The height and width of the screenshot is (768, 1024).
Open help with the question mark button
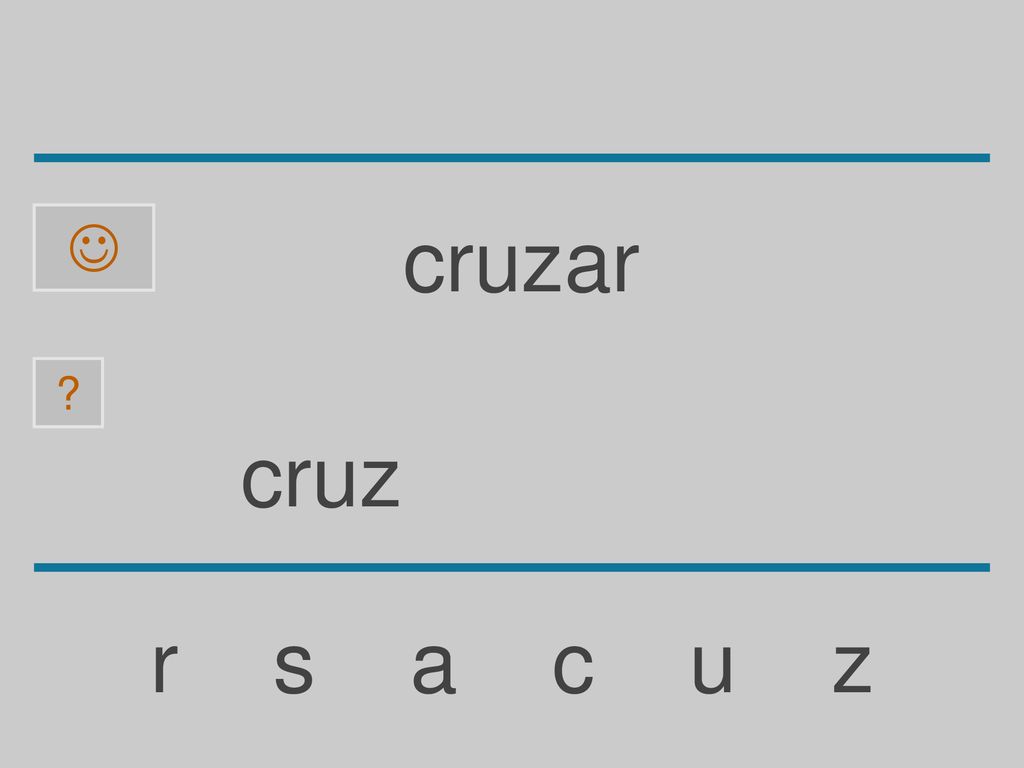[x=68, y=392]
